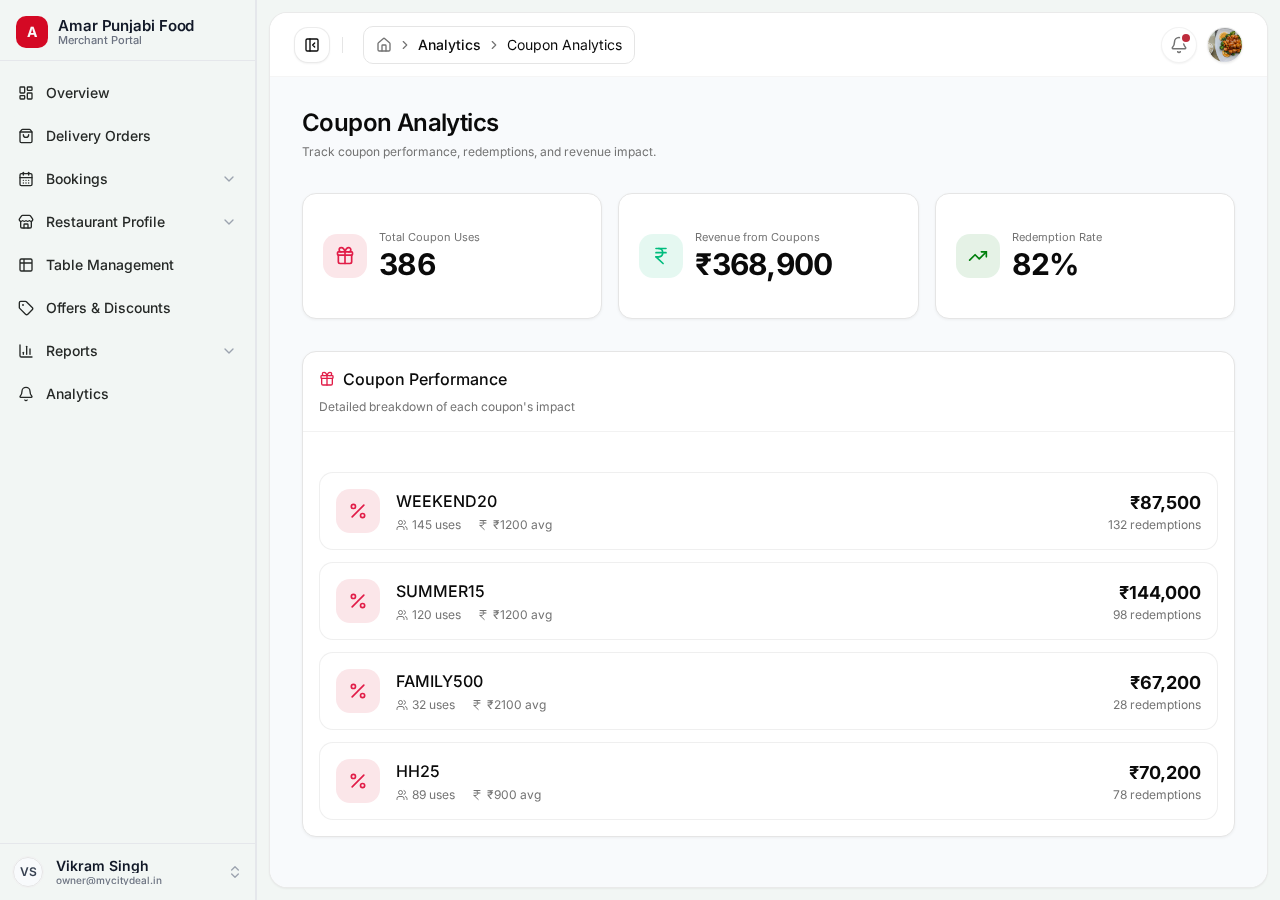Click the 132 redemptions text
1280x900 pixels.
pos(1154,525)
